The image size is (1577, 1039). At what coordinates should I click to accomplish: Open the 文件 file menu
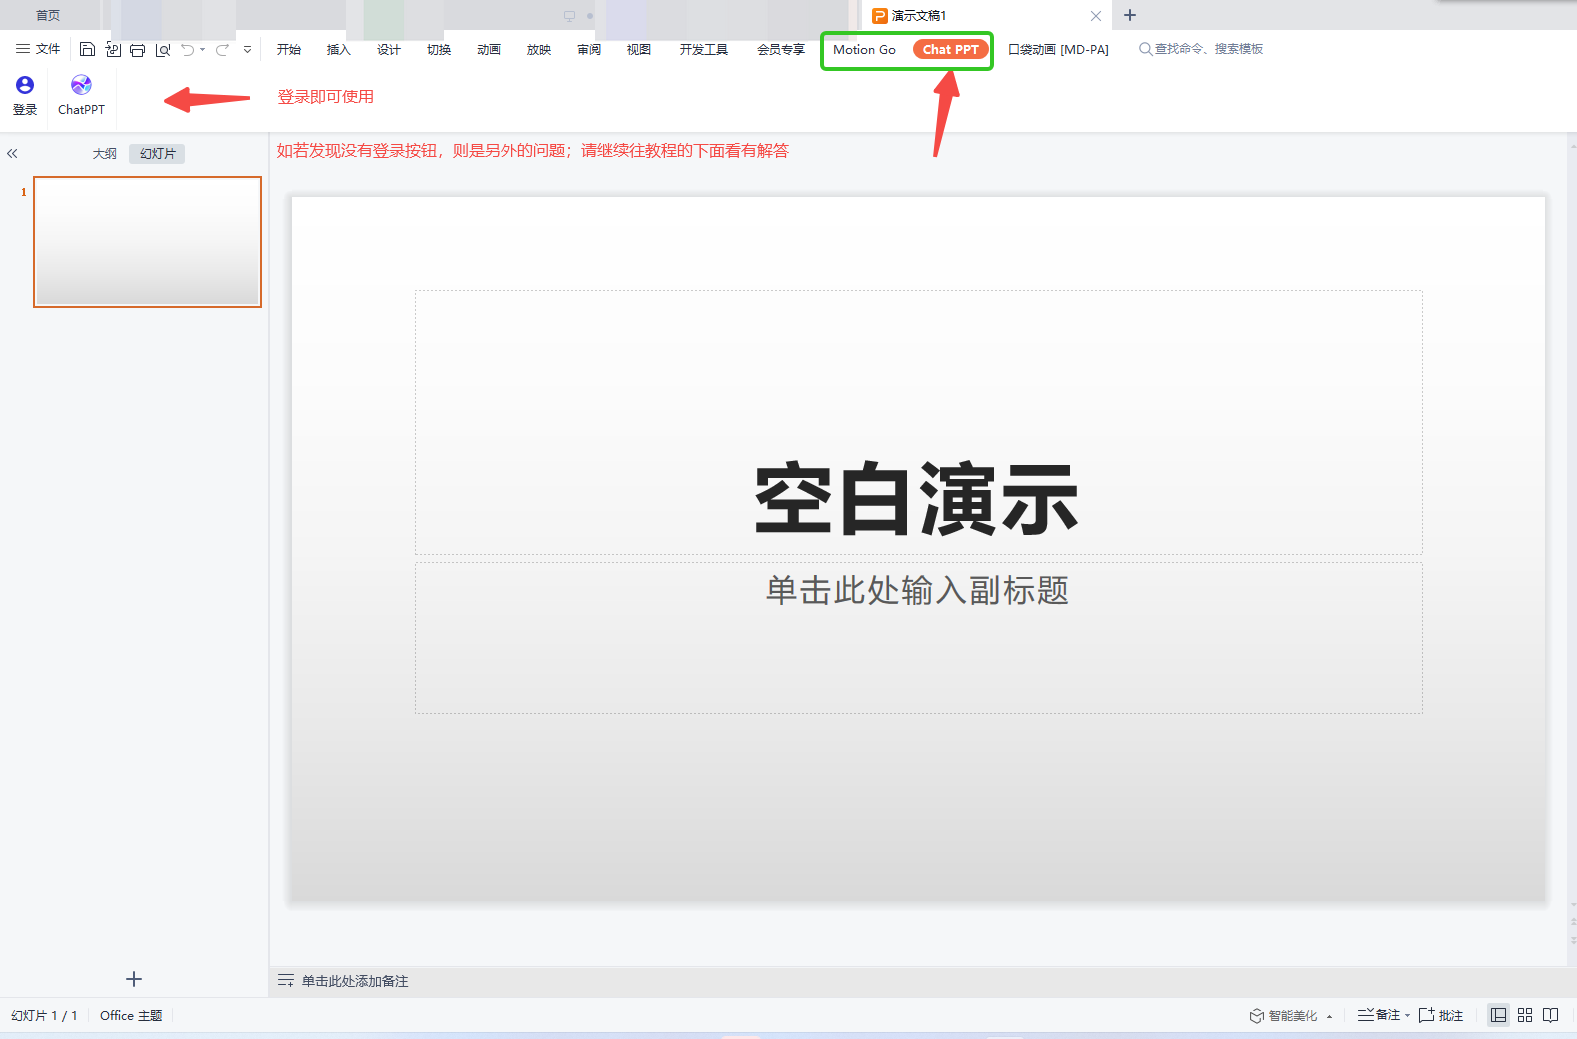38,49
